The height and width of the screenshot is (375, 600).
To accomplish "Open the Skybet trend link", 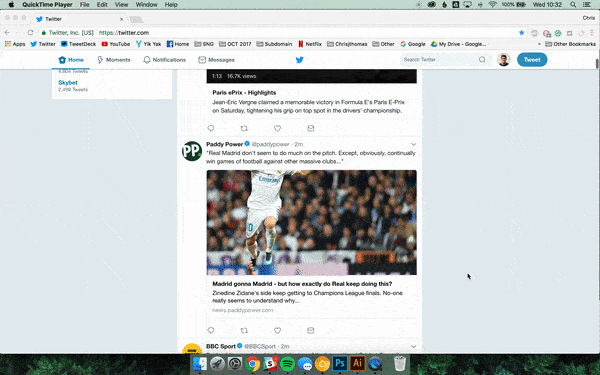I will (x=68, y=83).
